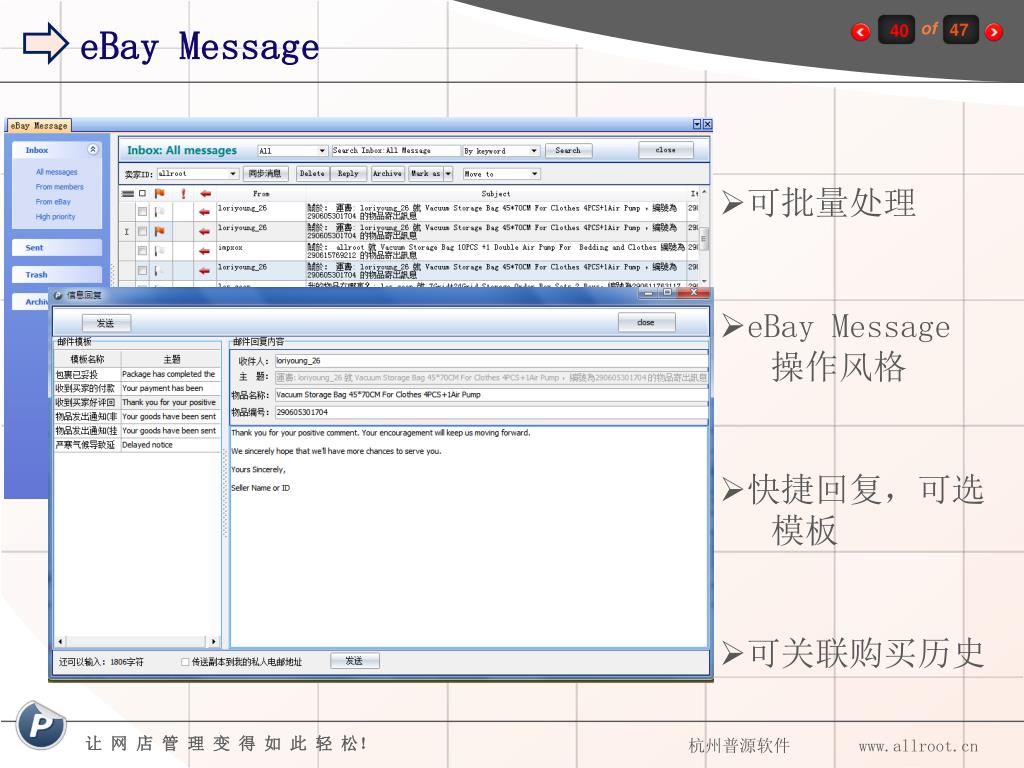This screenshot has width=1024, height=768.
Task: Click close button in the Inbox header
Action: (x=665, y=150)
